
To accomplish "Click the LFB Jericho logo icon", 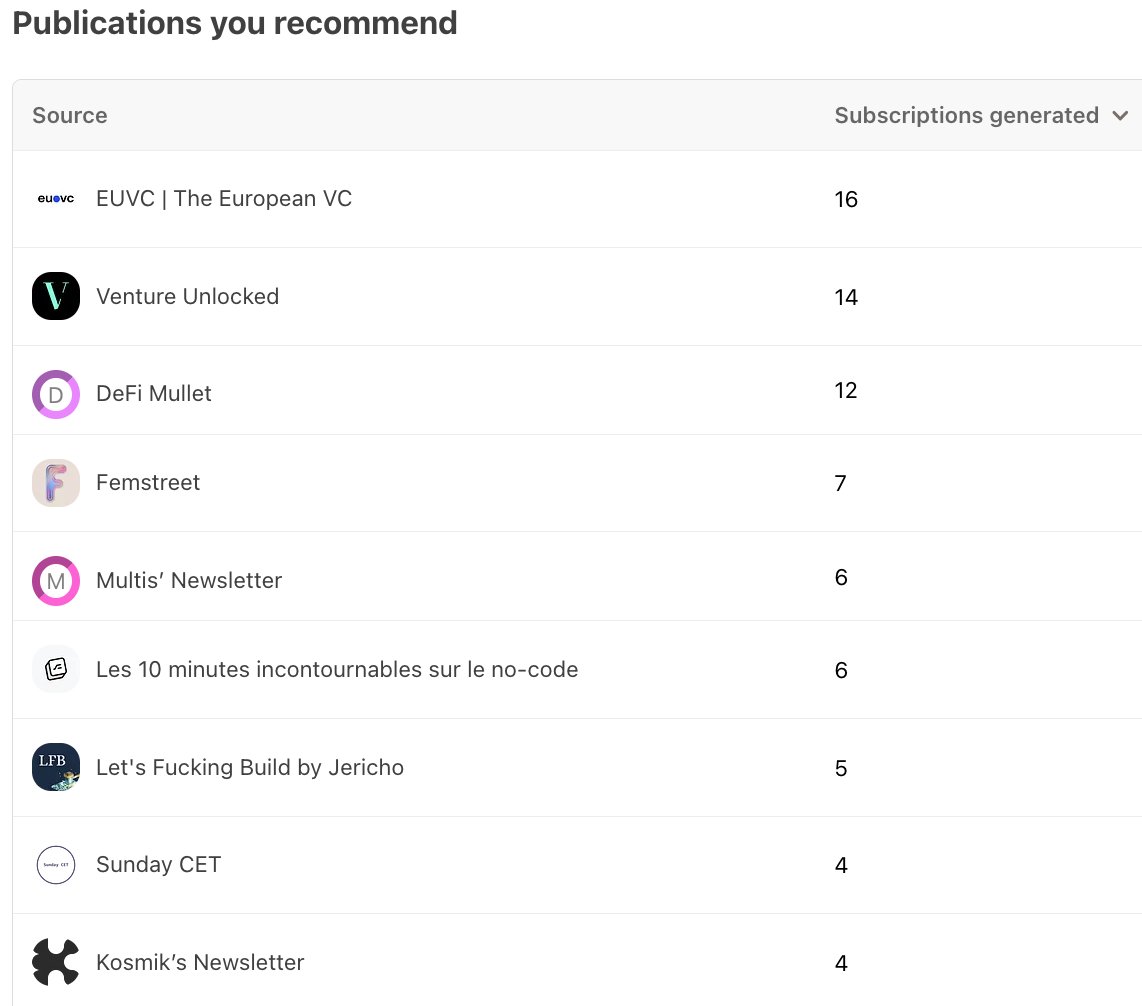I will click(x=56, y=767).
